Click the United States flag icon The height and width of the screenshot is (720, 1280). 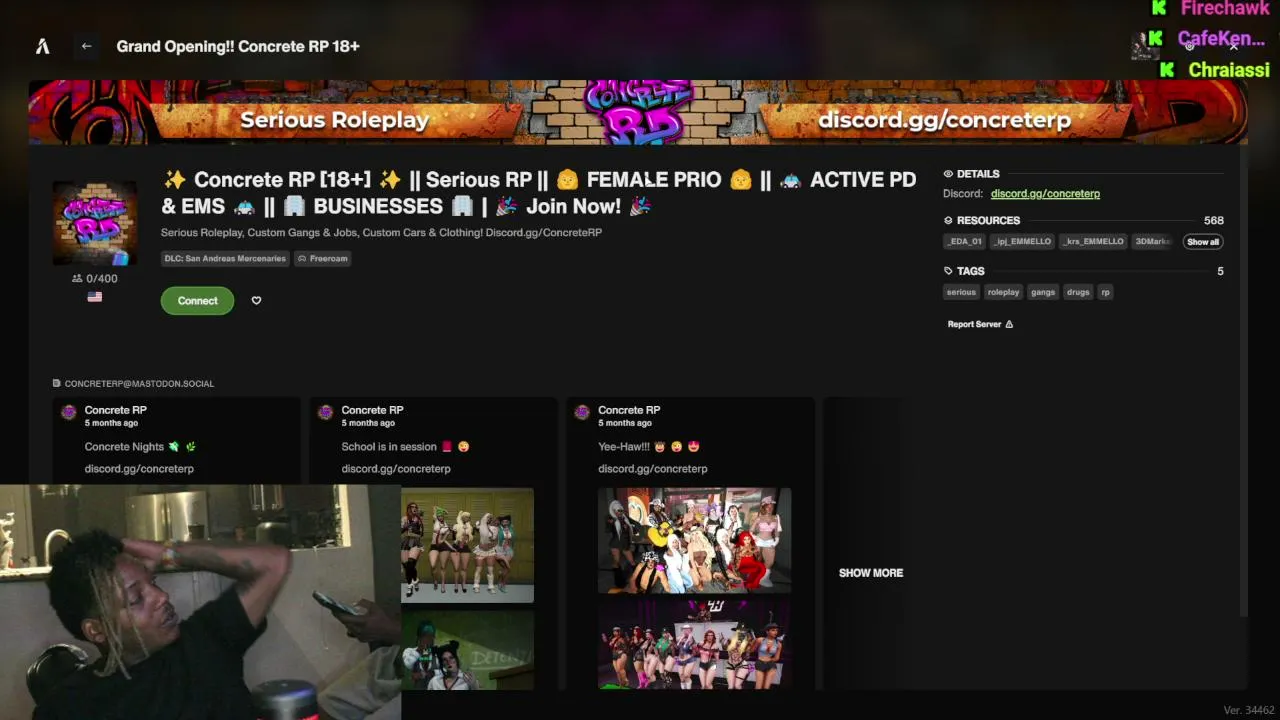point(95,297)
